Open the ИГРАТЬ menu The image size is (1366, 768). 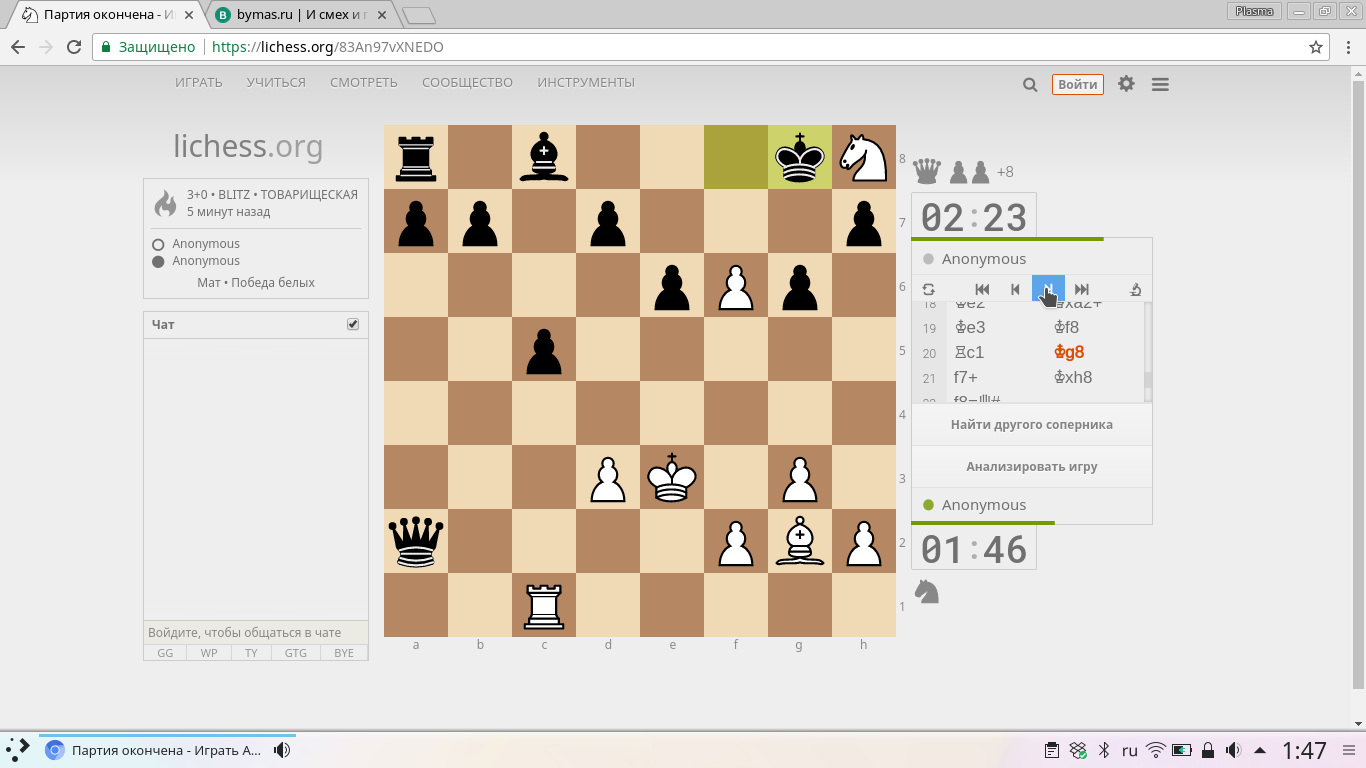[199, 83]
